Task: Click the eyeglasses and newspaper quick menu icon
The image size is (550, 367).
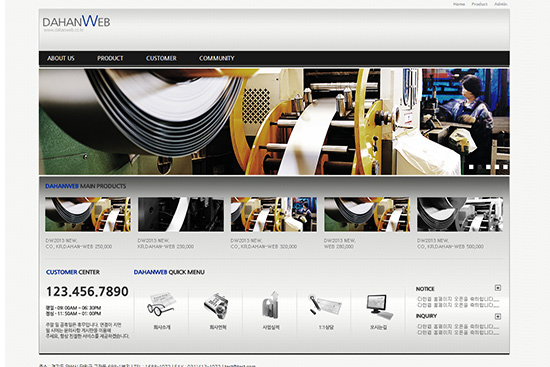Action: point(161,305)
